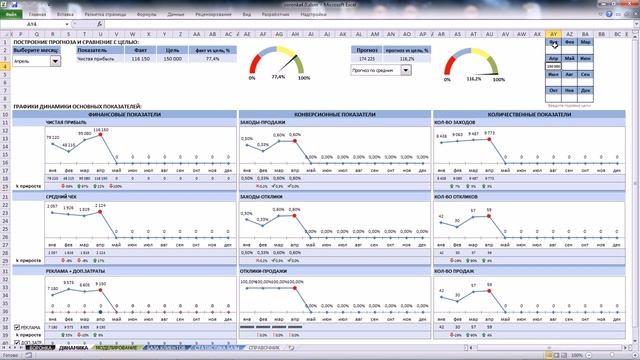Image resolution: width=640 pixels, height=360 pixels.
Task: Toggle the ДОП.ЗАТР checkbox
Action: [17, 342]
